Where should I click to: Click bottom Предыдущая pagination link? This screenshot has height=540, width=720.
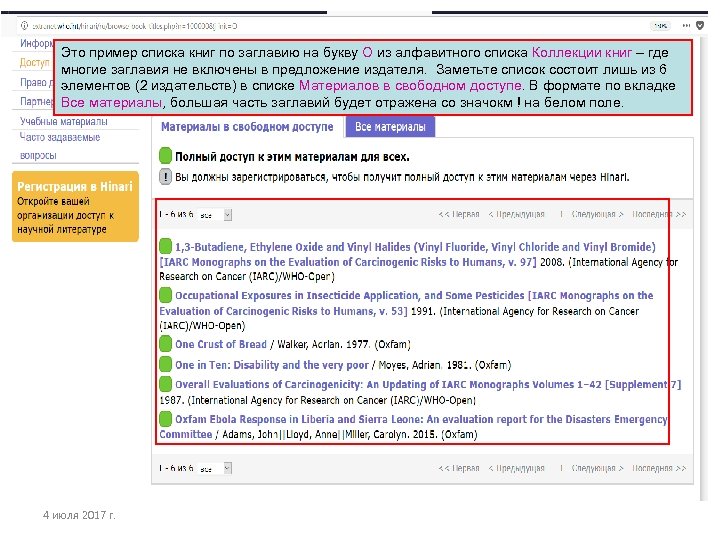(517, 468)
